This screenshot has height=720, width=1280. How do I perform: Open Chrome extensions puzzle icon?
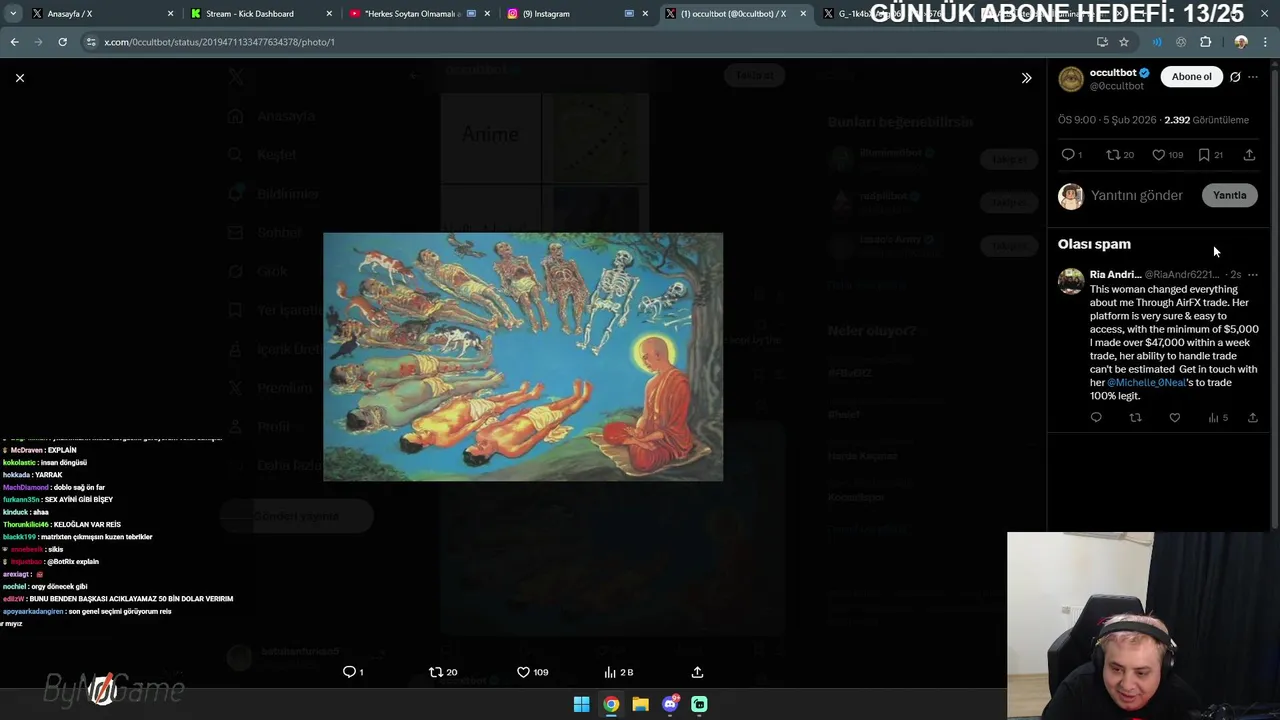(1205, 42)
